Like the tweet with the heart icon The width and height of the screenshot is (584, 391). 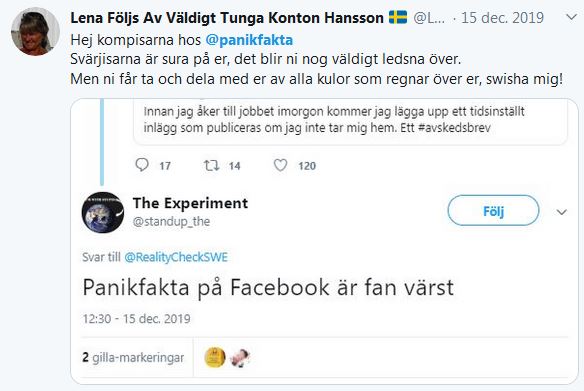tap(280, 165)
